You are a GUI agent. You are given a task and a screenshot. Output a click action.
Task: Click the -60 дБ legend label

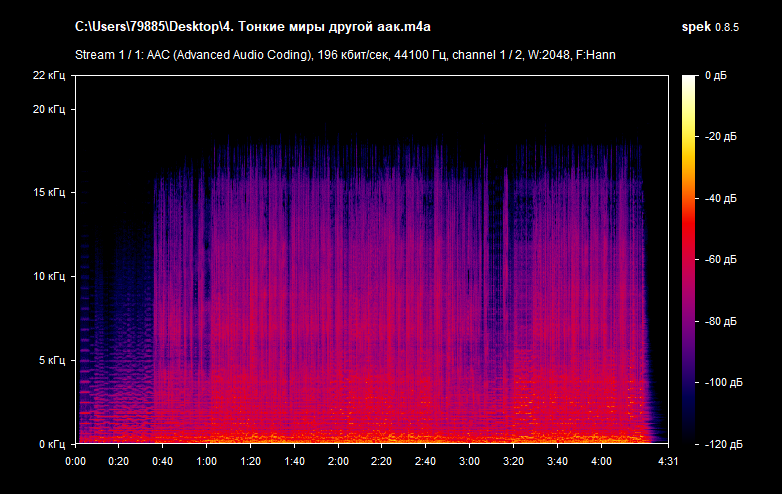pos(719,259)
